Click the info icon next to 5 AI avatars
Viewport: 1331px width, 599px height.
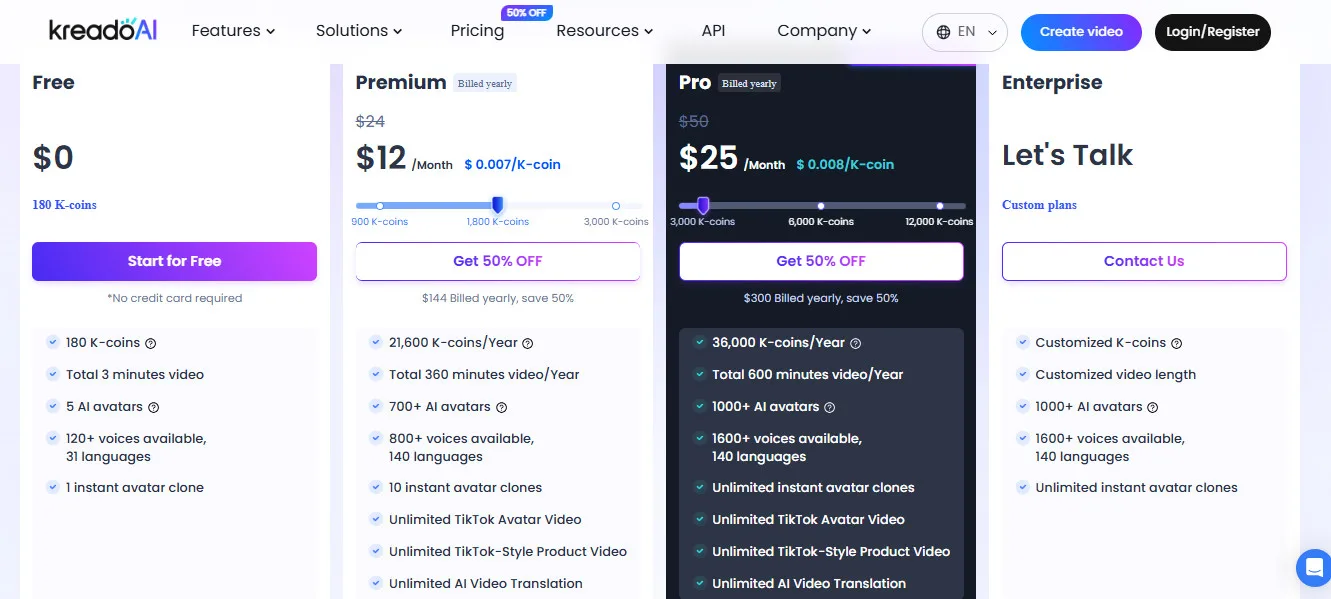click(x=152, y=407)
